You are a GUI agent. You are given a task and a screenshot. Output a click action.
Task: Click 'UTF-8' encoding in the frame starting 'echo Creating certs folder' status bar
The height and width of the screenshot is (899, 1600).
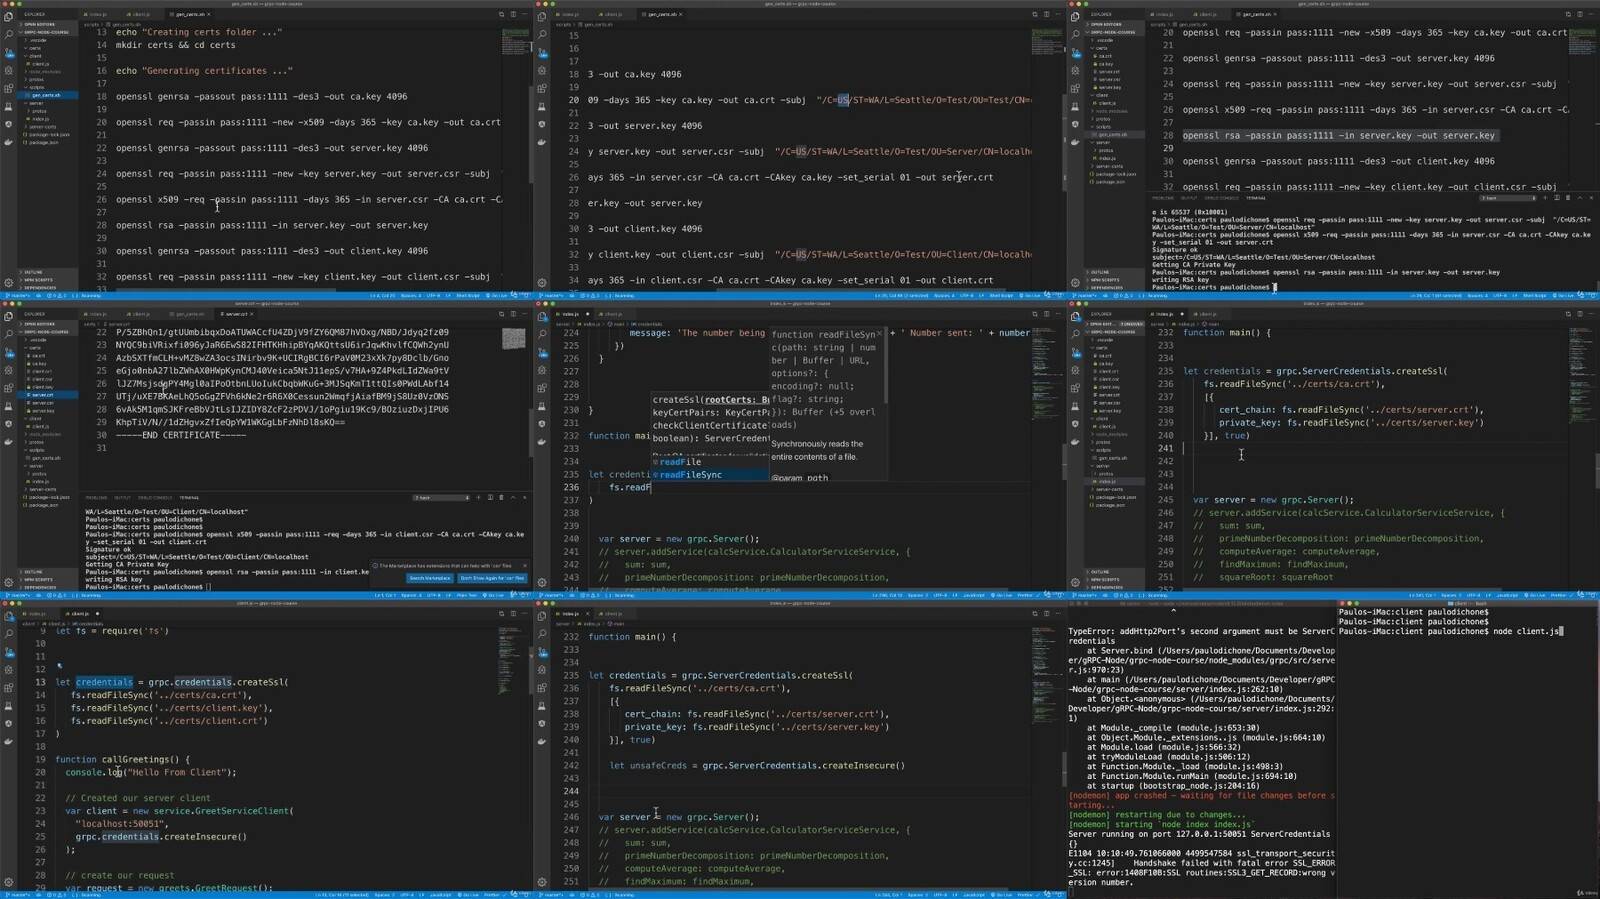433,295
